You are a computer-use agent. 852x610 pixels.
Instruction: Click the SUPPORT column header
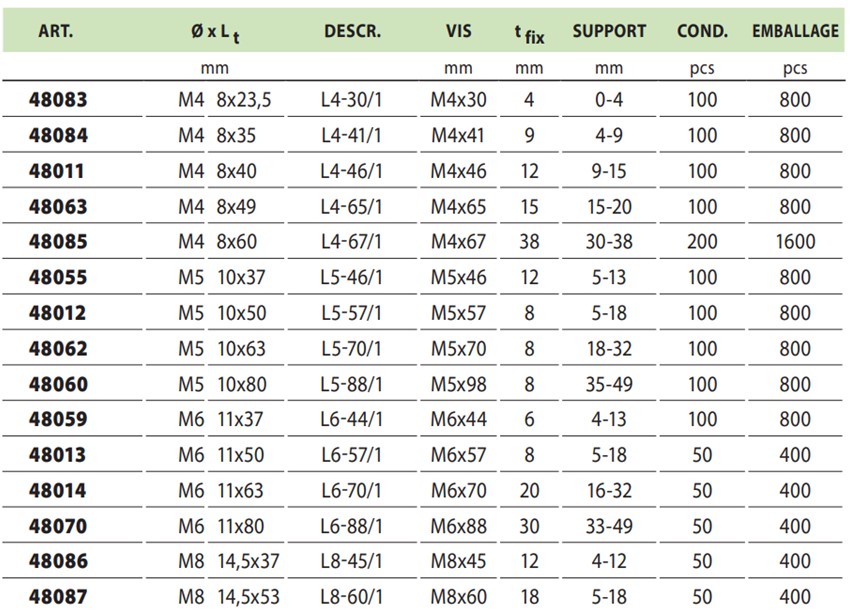pyautogui.click(x=609, y=32)
